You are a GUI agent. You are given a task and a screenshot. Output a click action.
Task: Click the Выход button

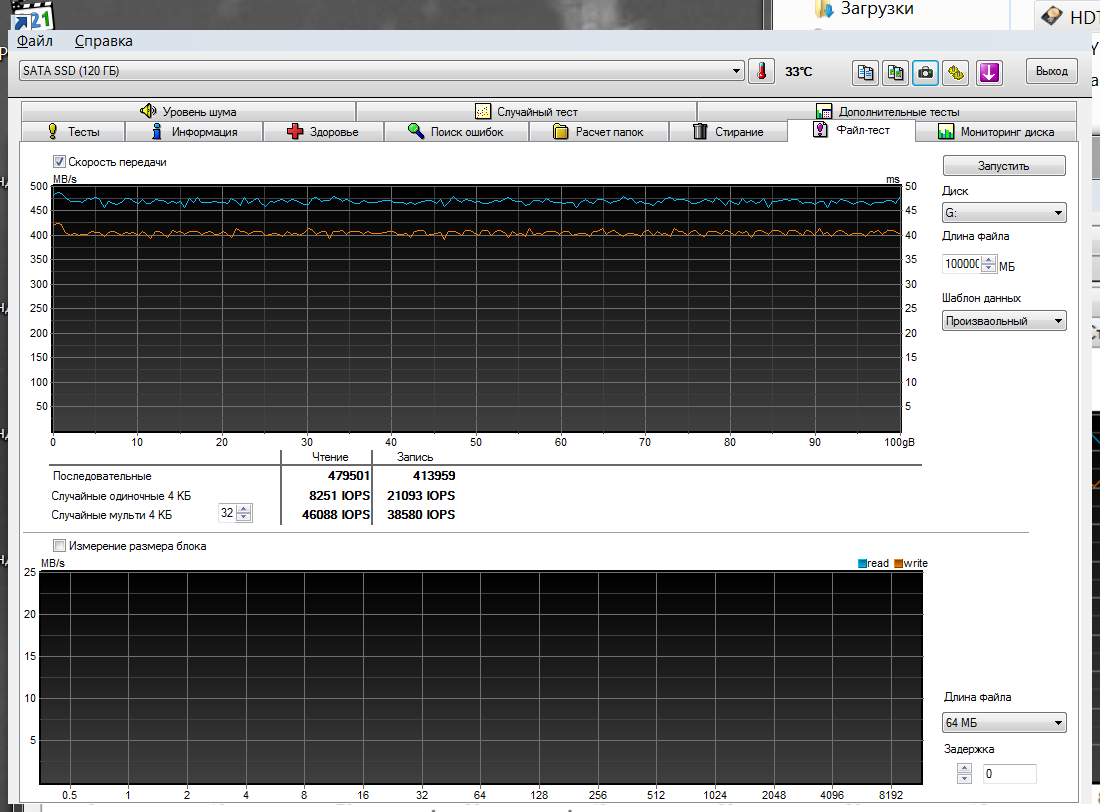(1052, 71)
